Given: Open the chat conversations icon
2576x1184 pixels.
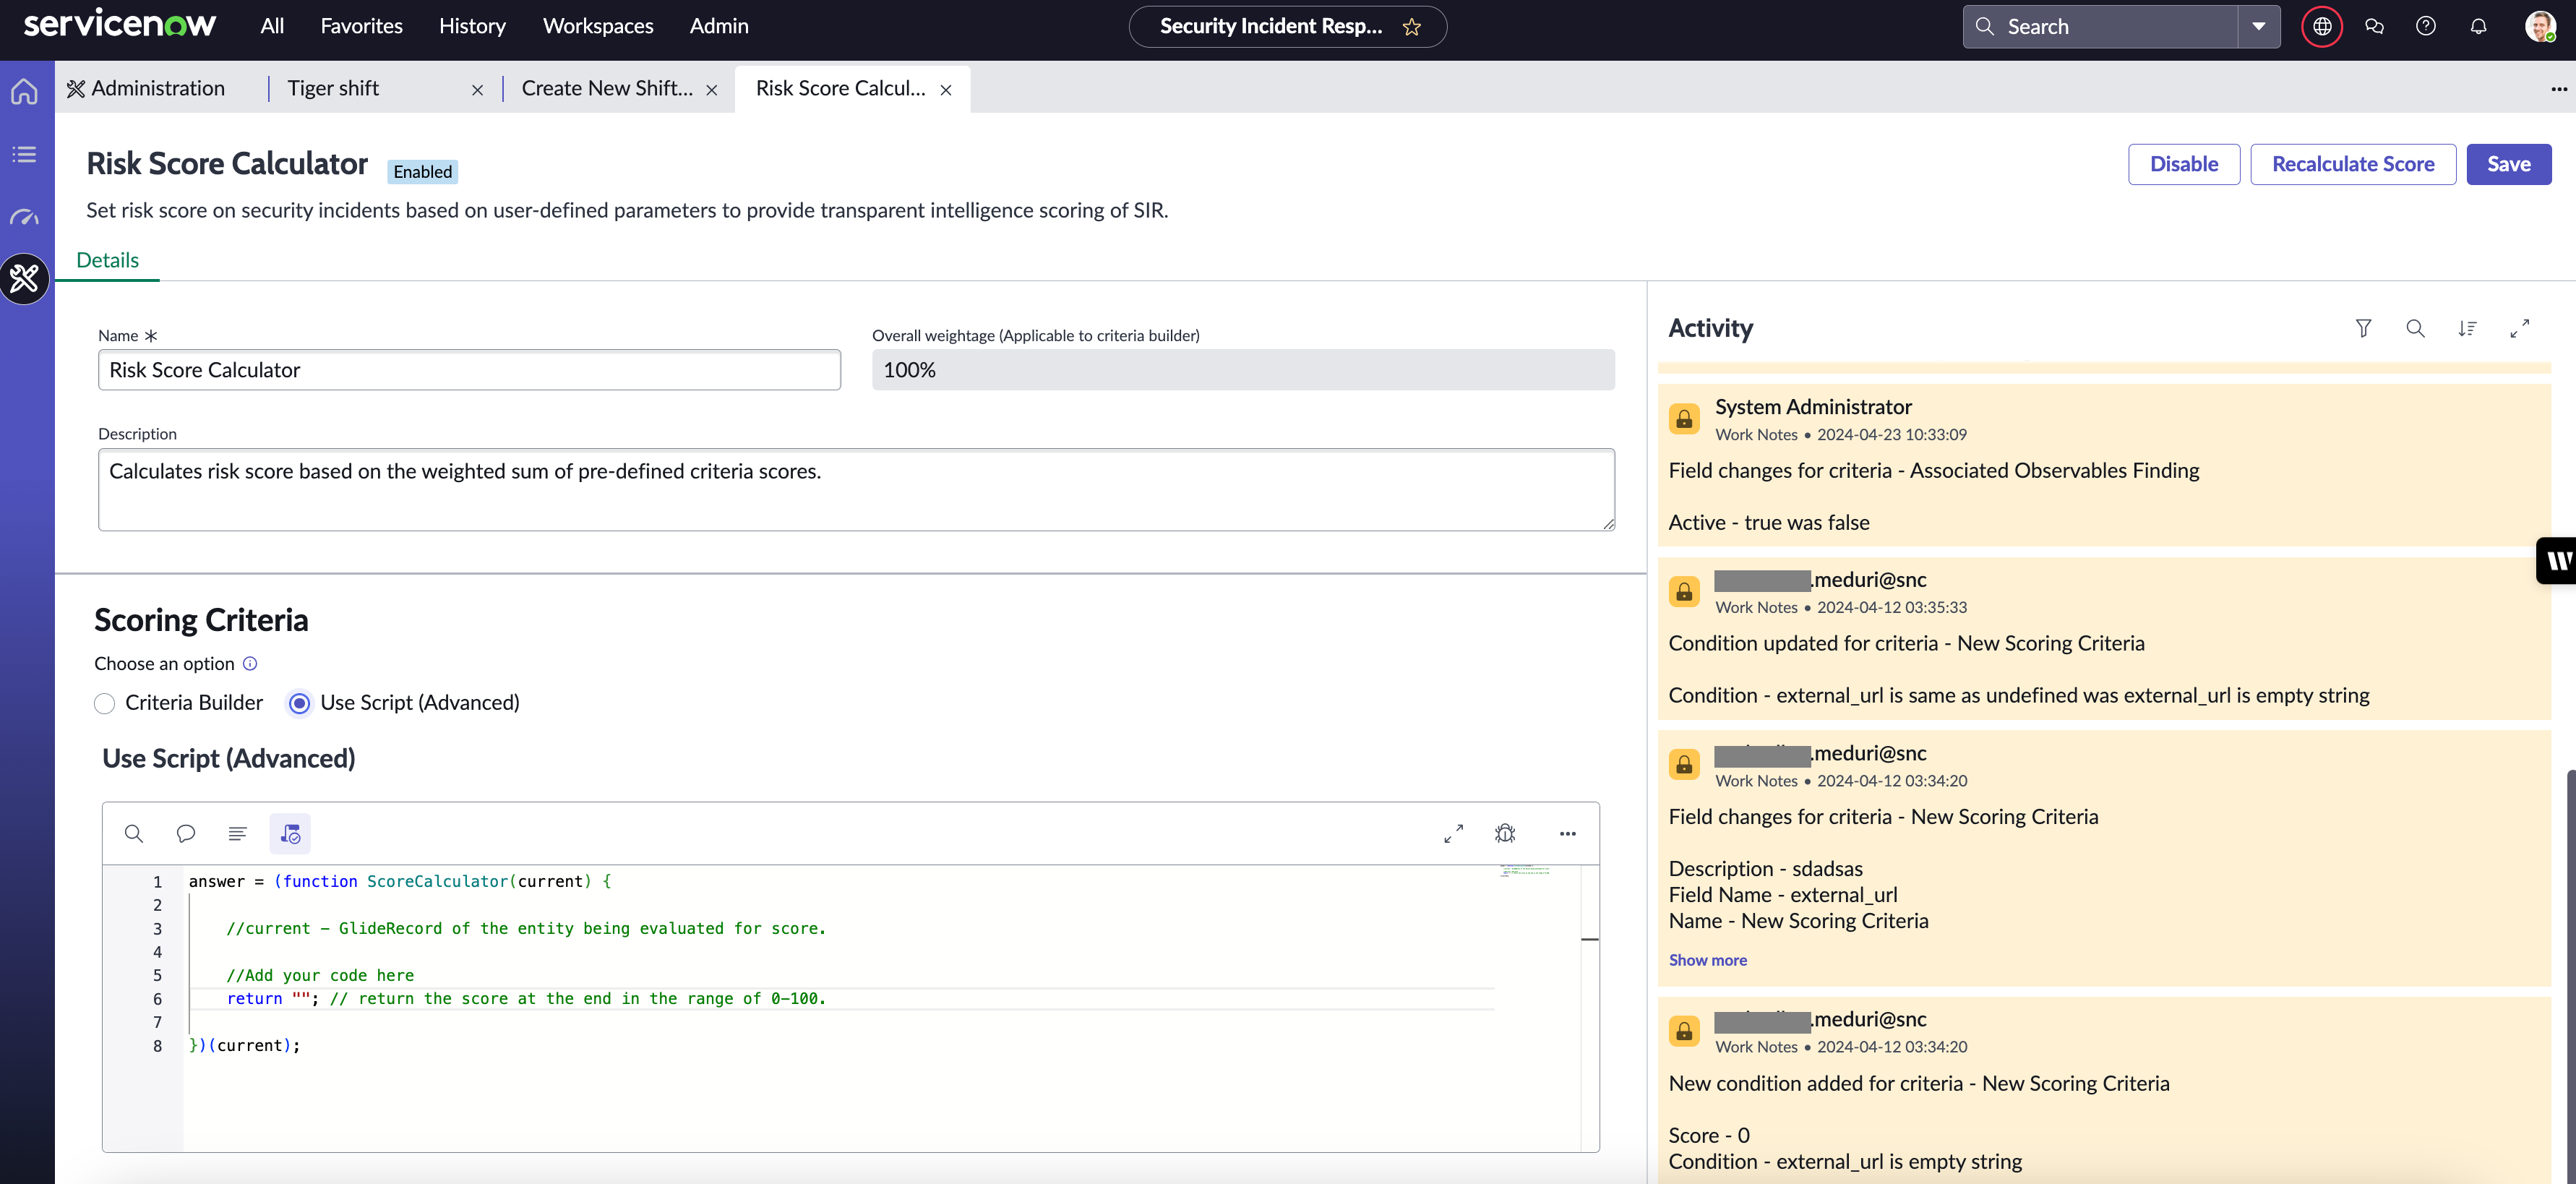Looking at the screenshot, I should tap(2374, 27).
